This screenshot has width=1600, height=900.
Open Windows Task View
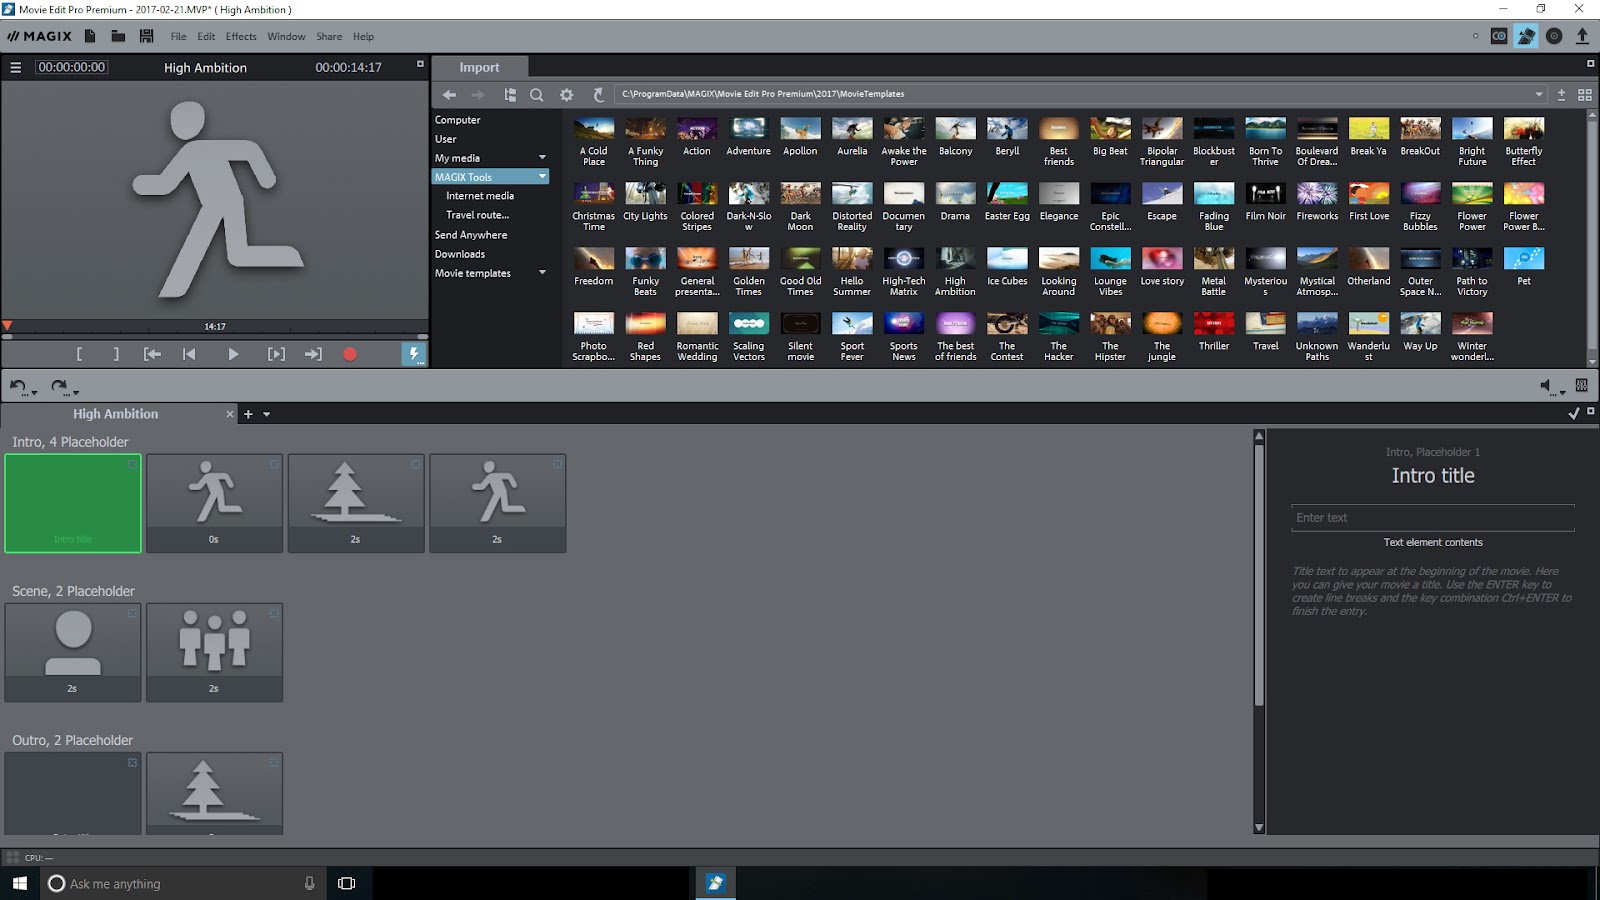coord(347,883)
